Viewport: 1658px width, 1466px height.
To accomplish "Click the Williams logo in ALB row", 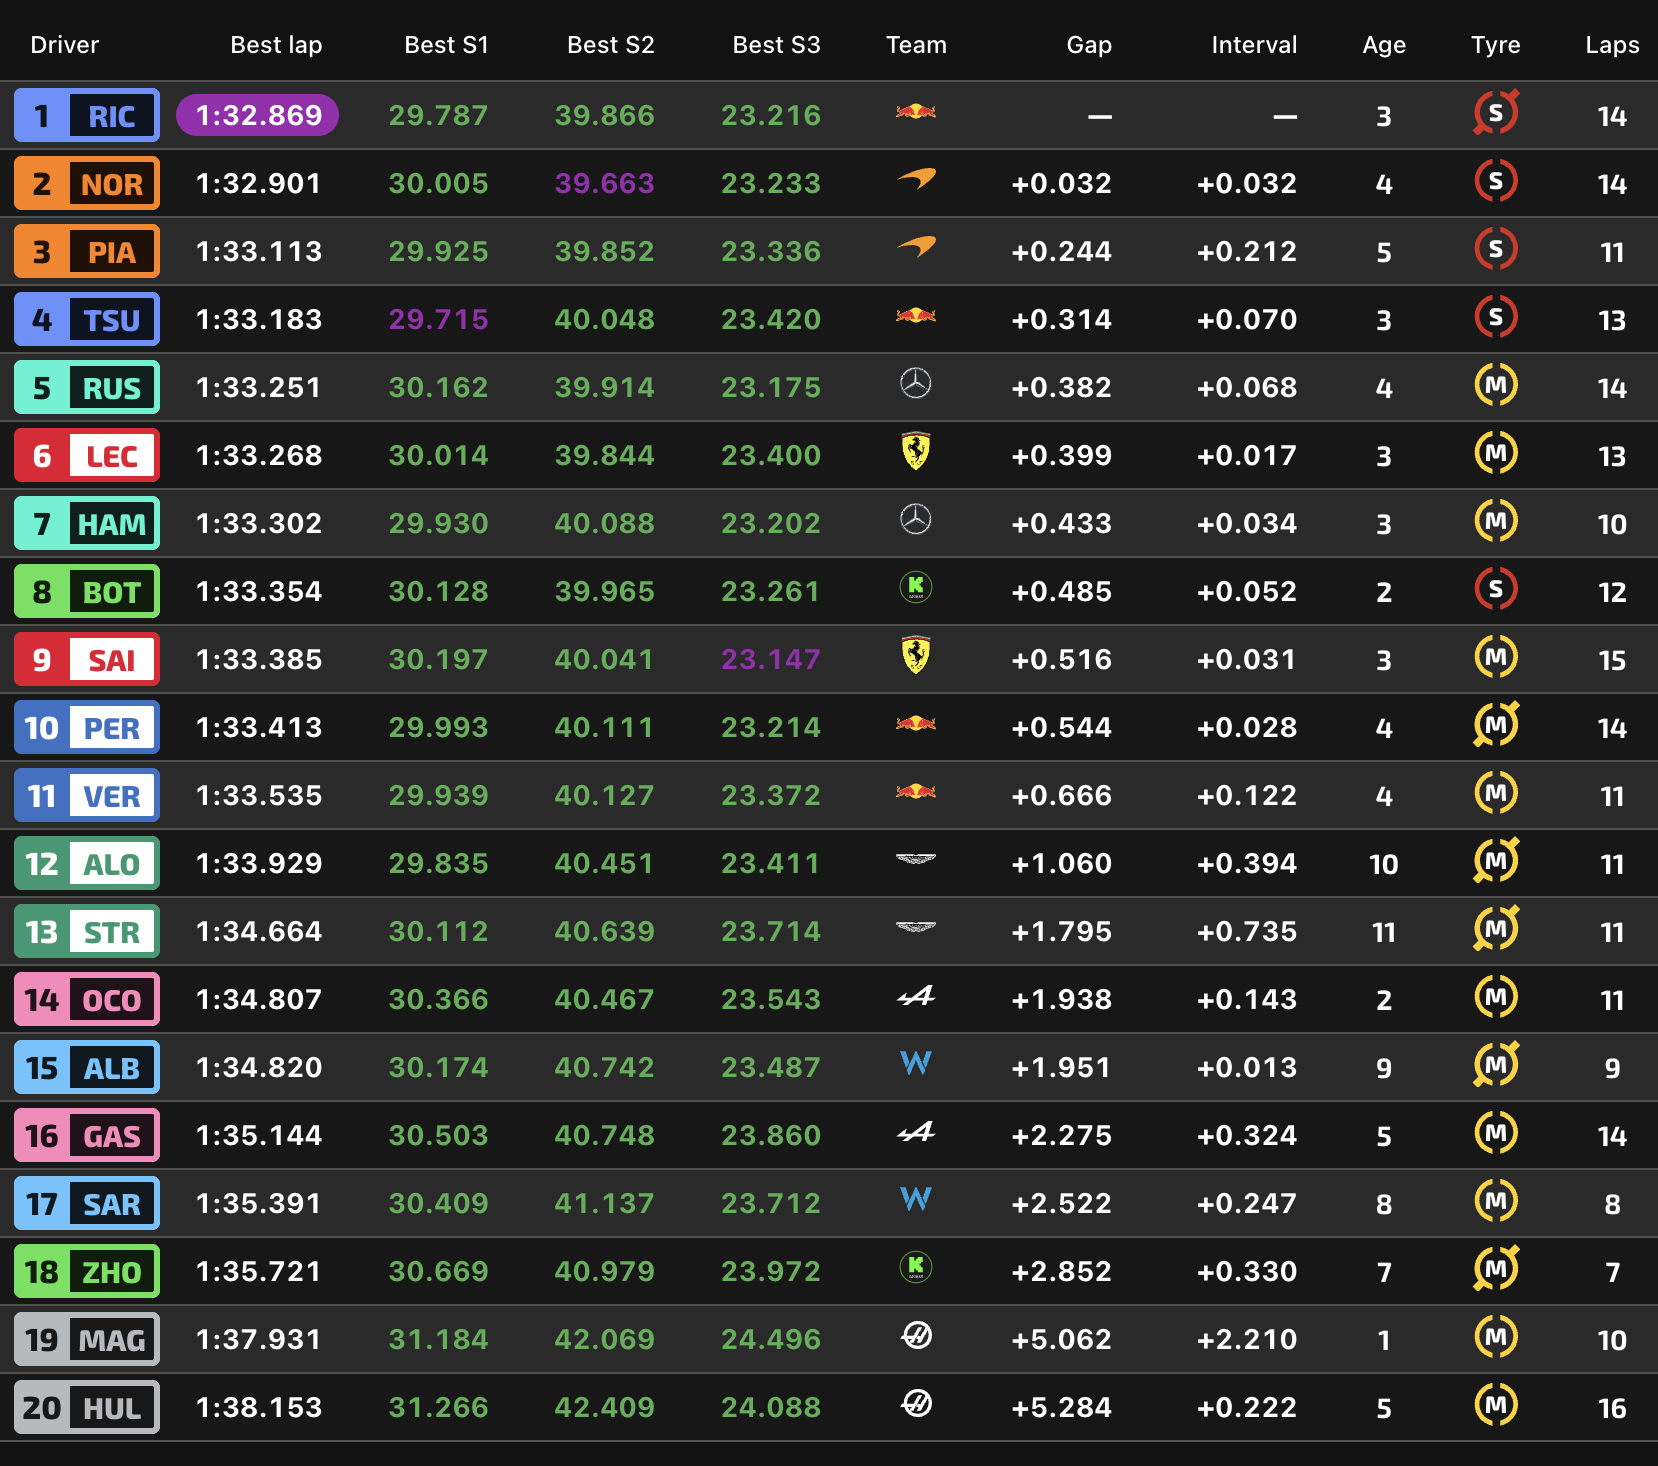I will click(x=915, y=1063).
